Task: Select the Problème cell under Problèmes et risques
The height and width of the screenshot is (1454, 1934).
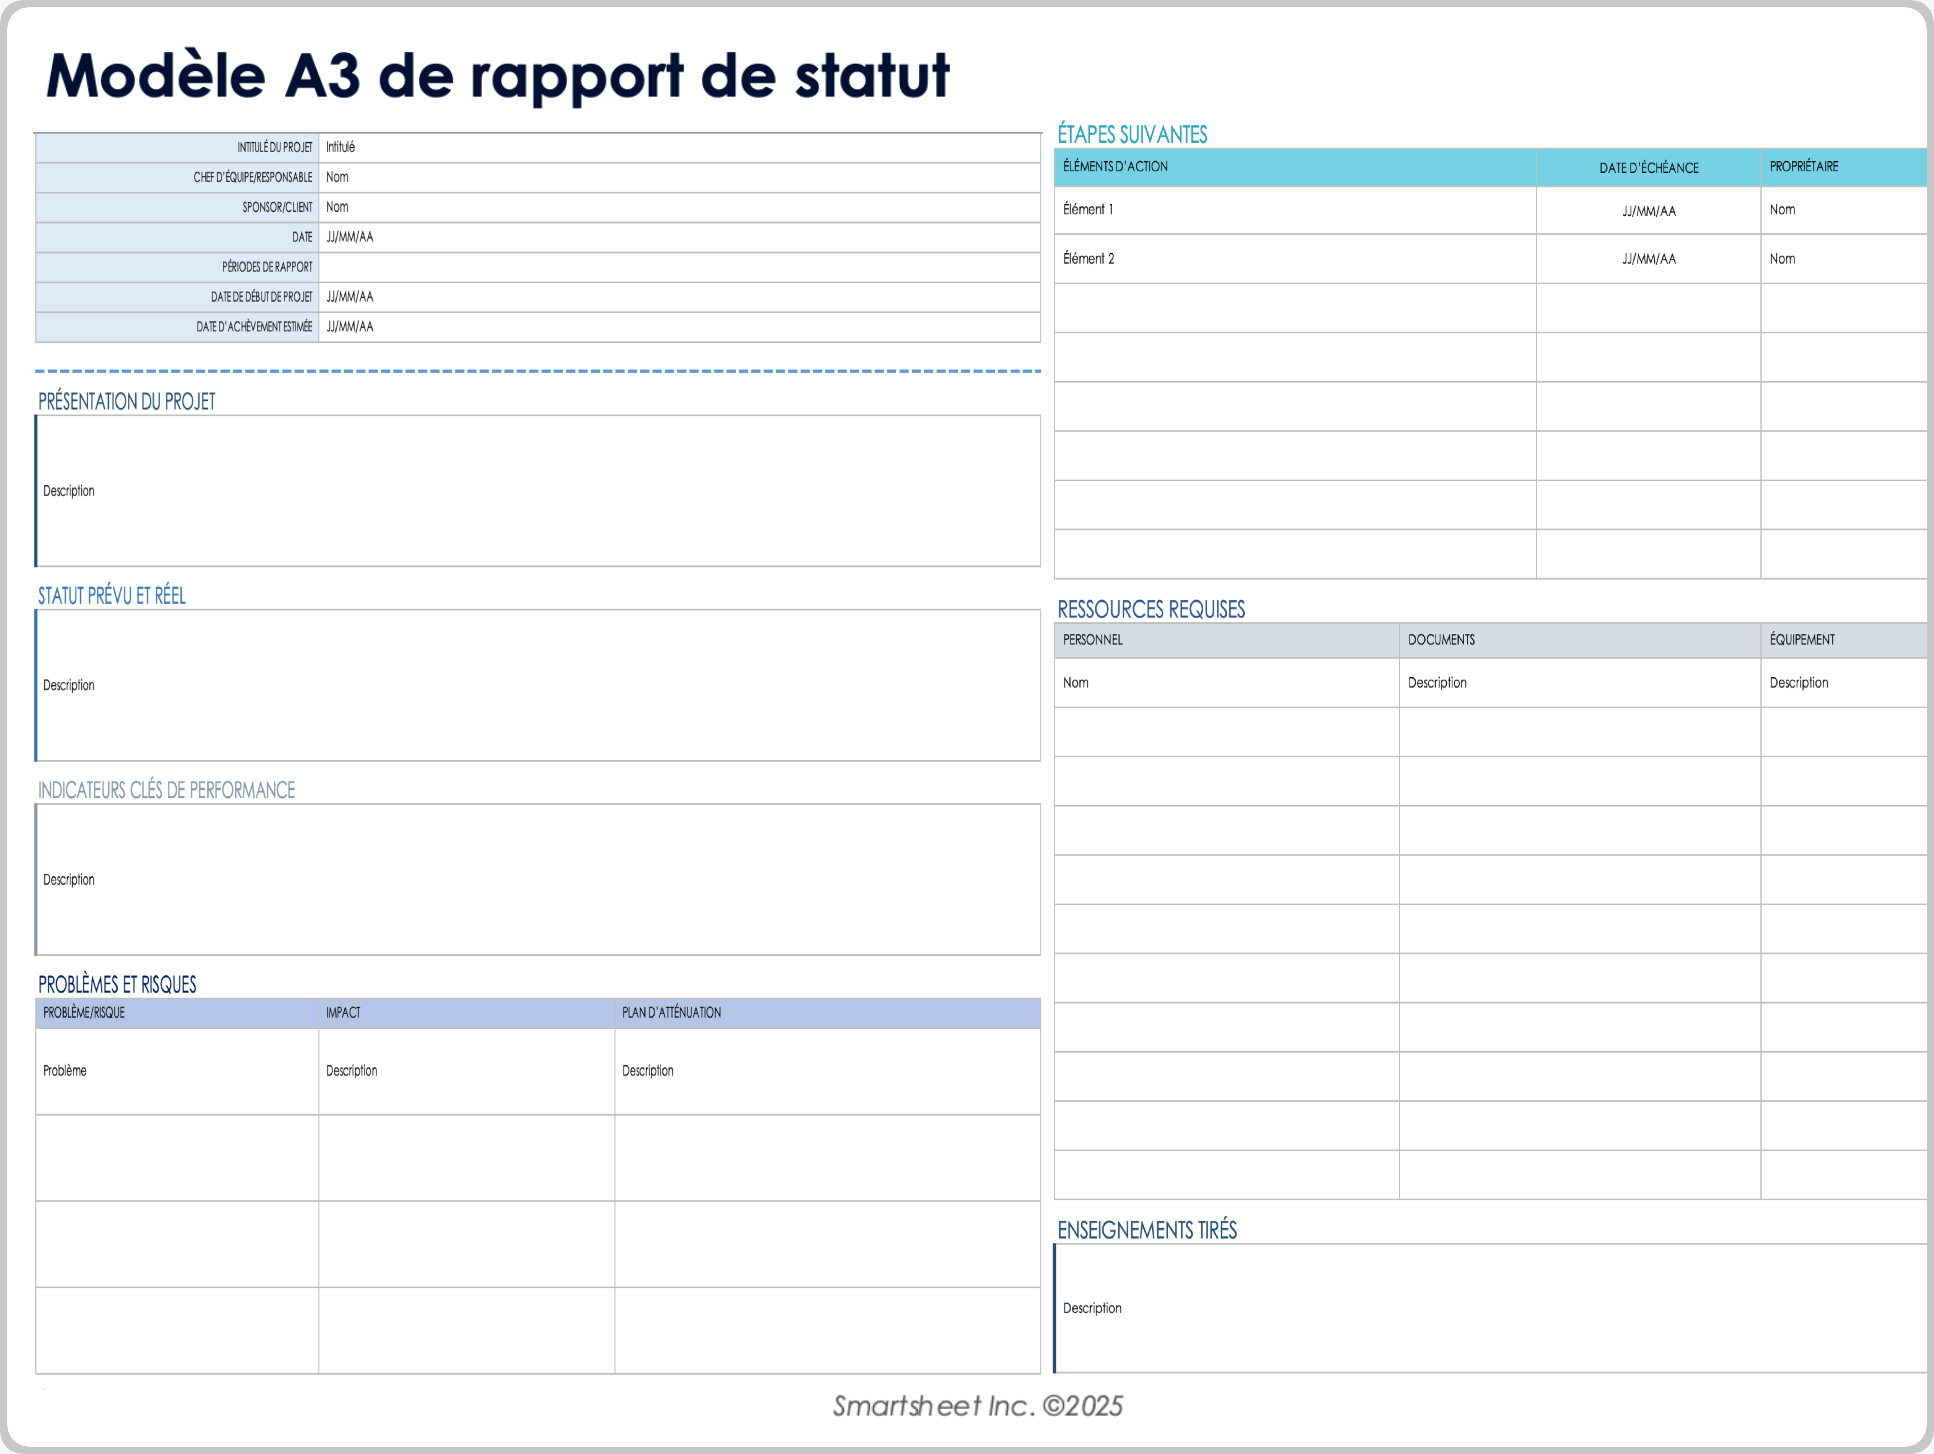Action: point(176,1070)
